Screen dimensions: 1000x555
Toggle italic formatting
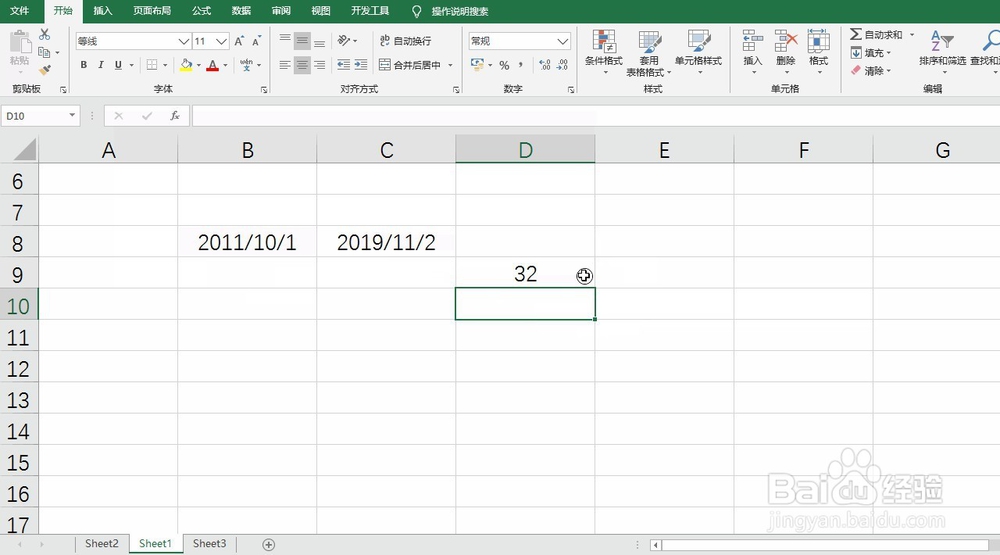[101, 65]
